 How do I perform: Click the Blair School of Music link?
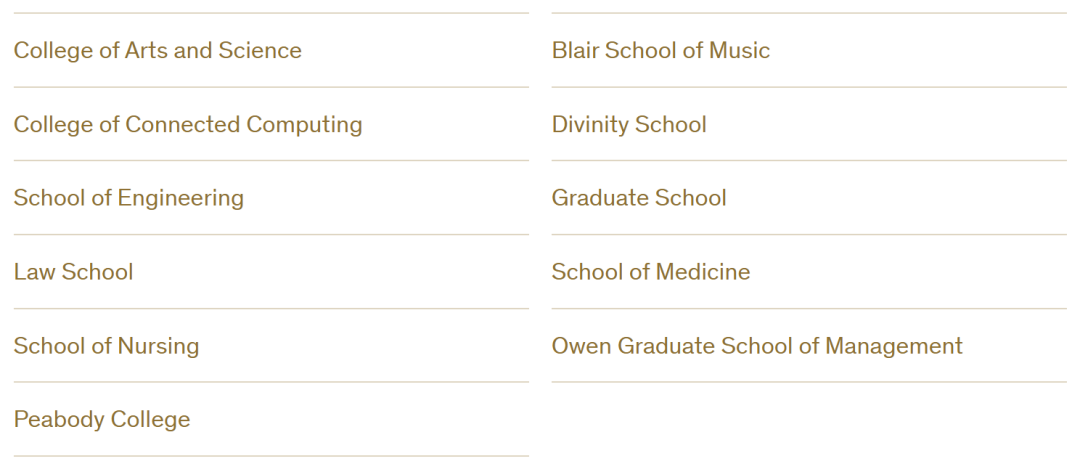tap(661, 50)
